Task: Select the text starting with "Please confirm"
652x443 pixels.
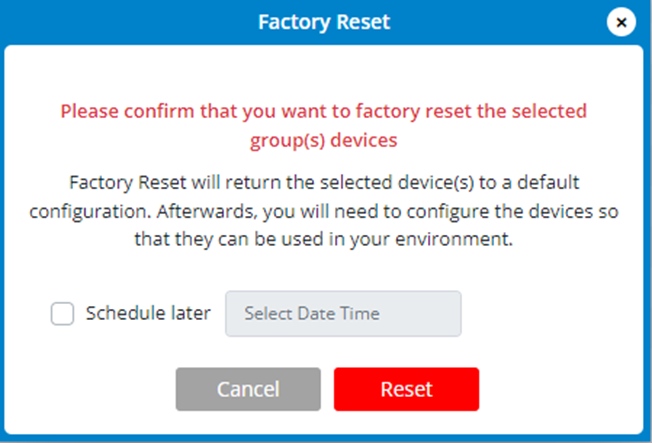Action: (324, 111)
